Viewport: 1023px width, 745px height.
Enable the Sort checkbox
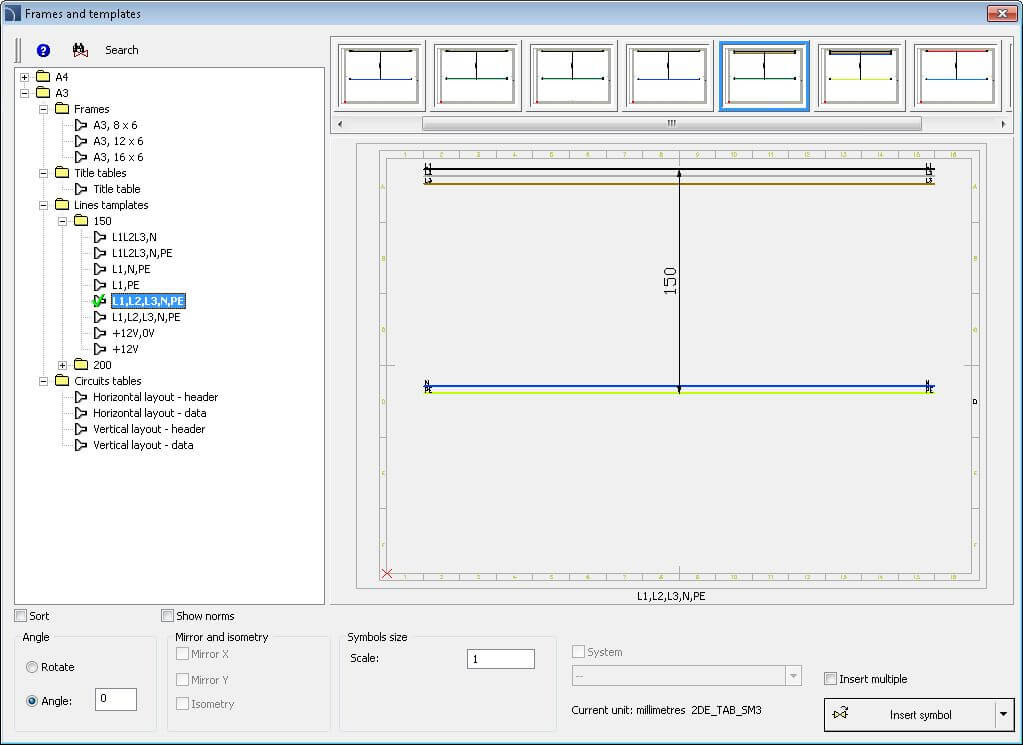click(21, 616)
